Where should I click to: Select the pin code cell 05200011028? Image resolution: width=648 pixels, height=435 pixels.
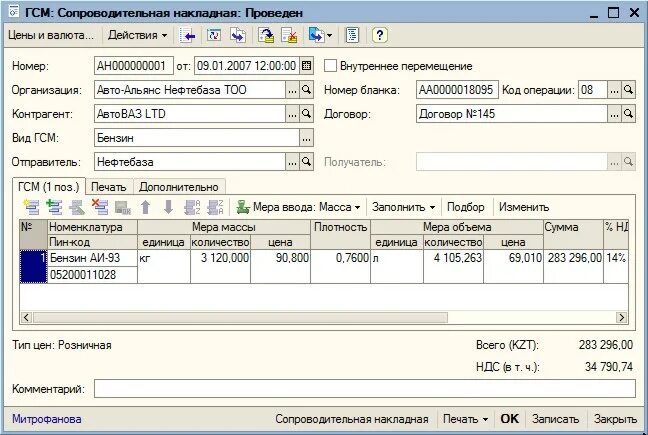point(93,275)
